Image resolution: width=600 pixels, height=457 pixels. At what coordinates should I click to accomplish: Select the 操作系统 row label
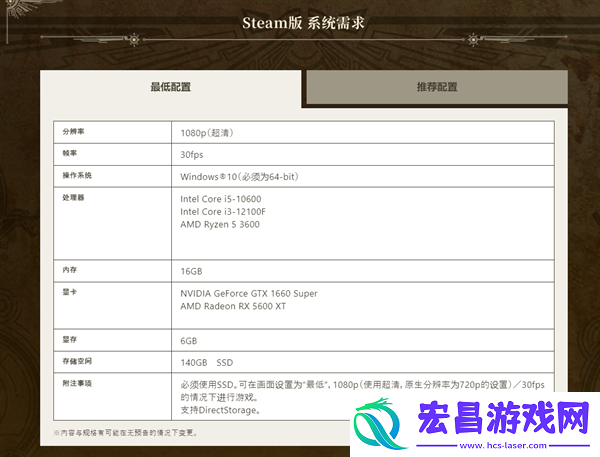[77, 175]
